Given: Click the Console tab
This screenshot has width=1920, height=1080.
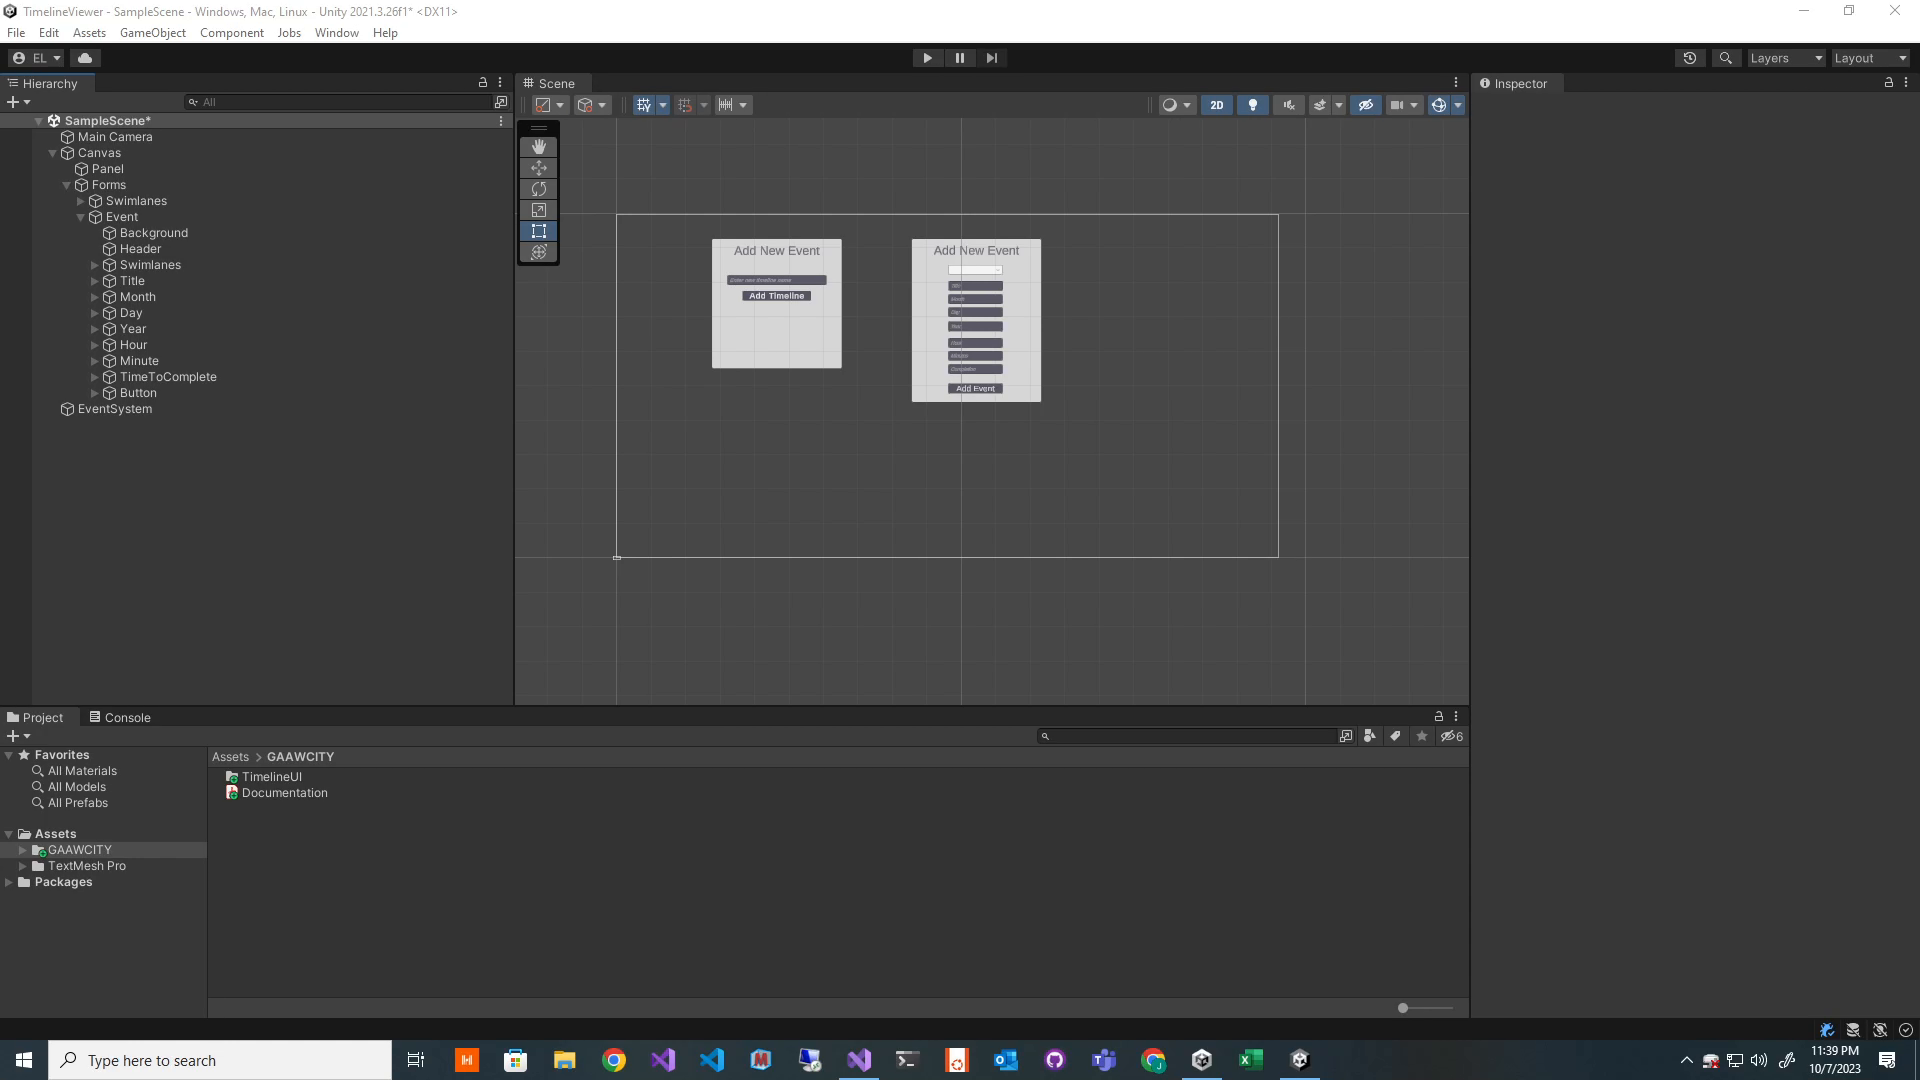Looking at the screenshot, I should click(127, 716).
